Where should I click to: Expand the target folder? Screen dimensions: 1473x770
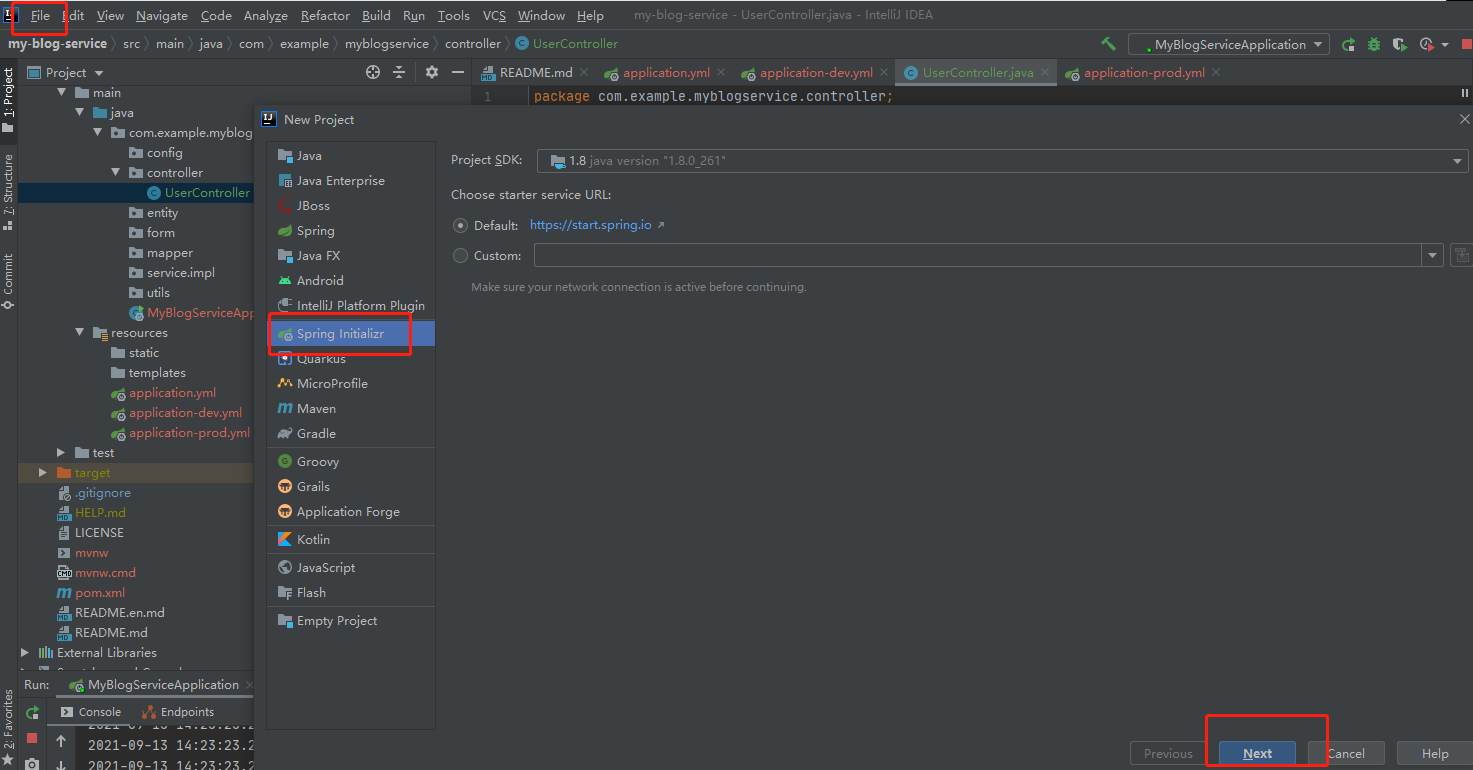(43, 473)
